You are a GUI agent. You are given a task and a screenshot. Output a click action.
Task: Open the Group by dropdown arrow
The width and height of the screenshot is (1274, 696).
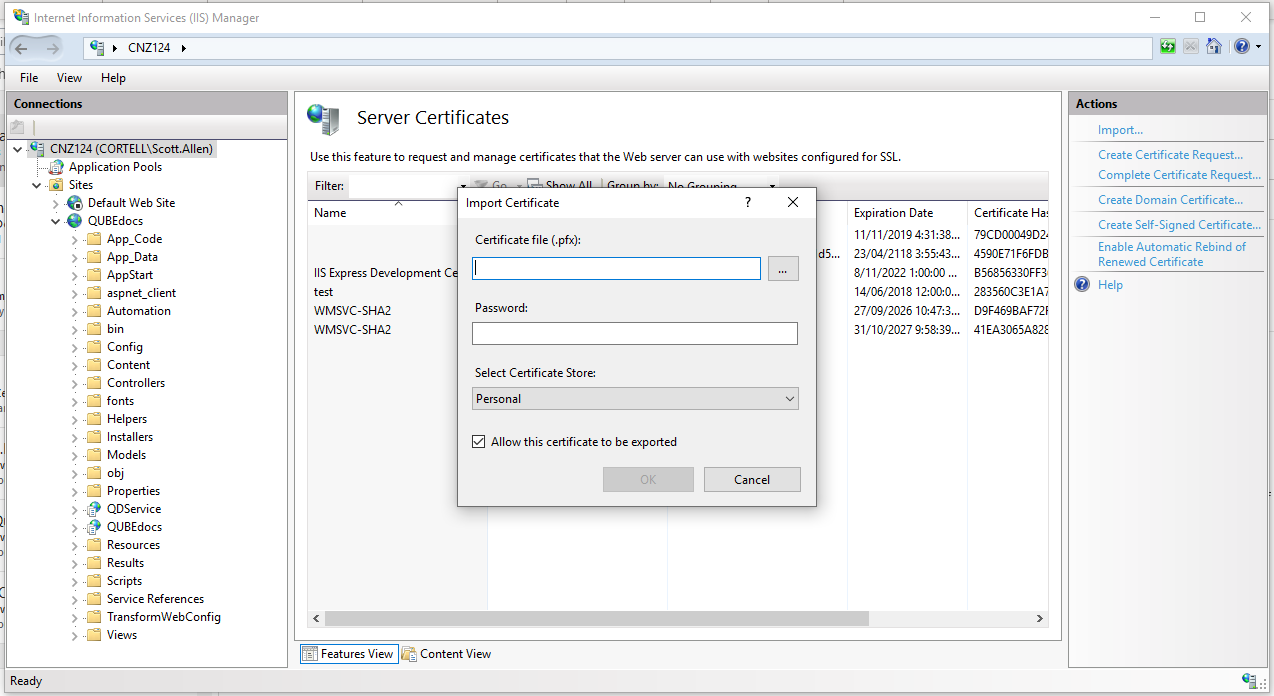click(x=773, y=186)
